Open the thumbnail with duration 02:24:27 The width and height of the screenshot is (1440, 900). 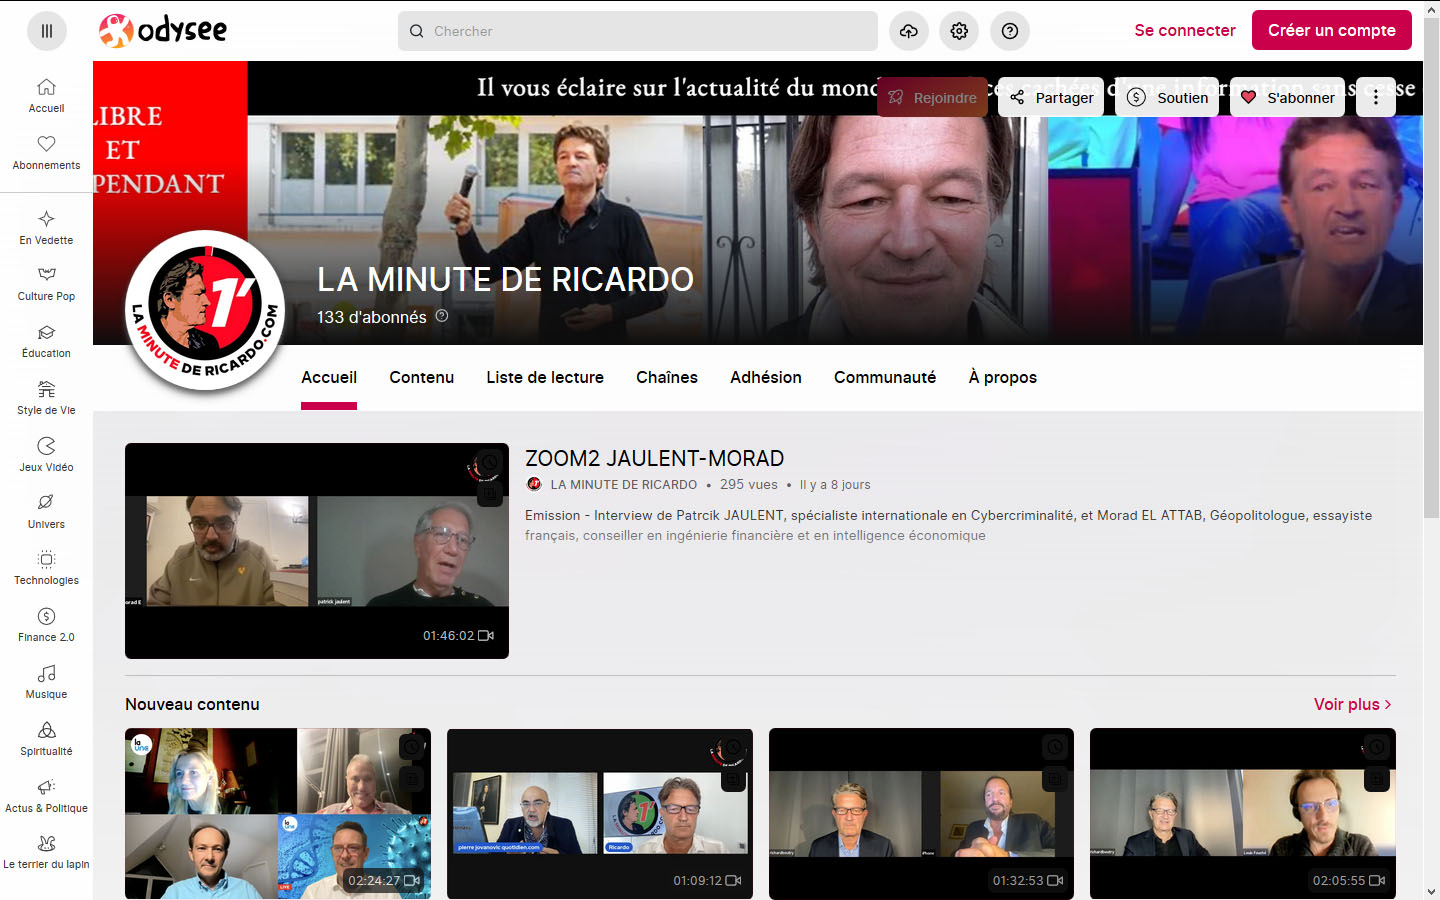(x=278, y=813)
